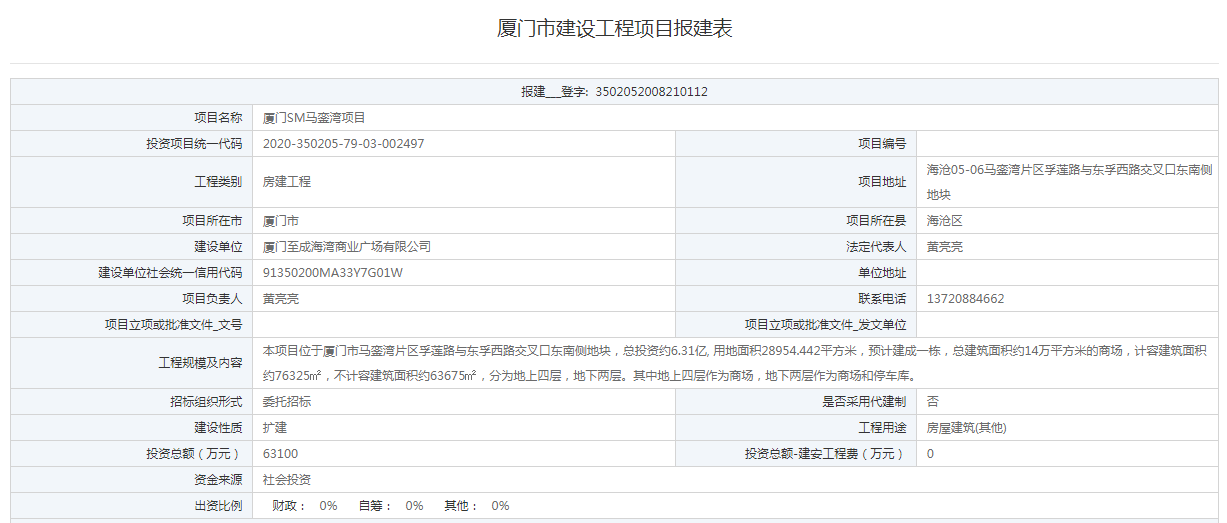Select the 扩建 value
This screenshot has height=523, width=1227.
pos(275,428)
